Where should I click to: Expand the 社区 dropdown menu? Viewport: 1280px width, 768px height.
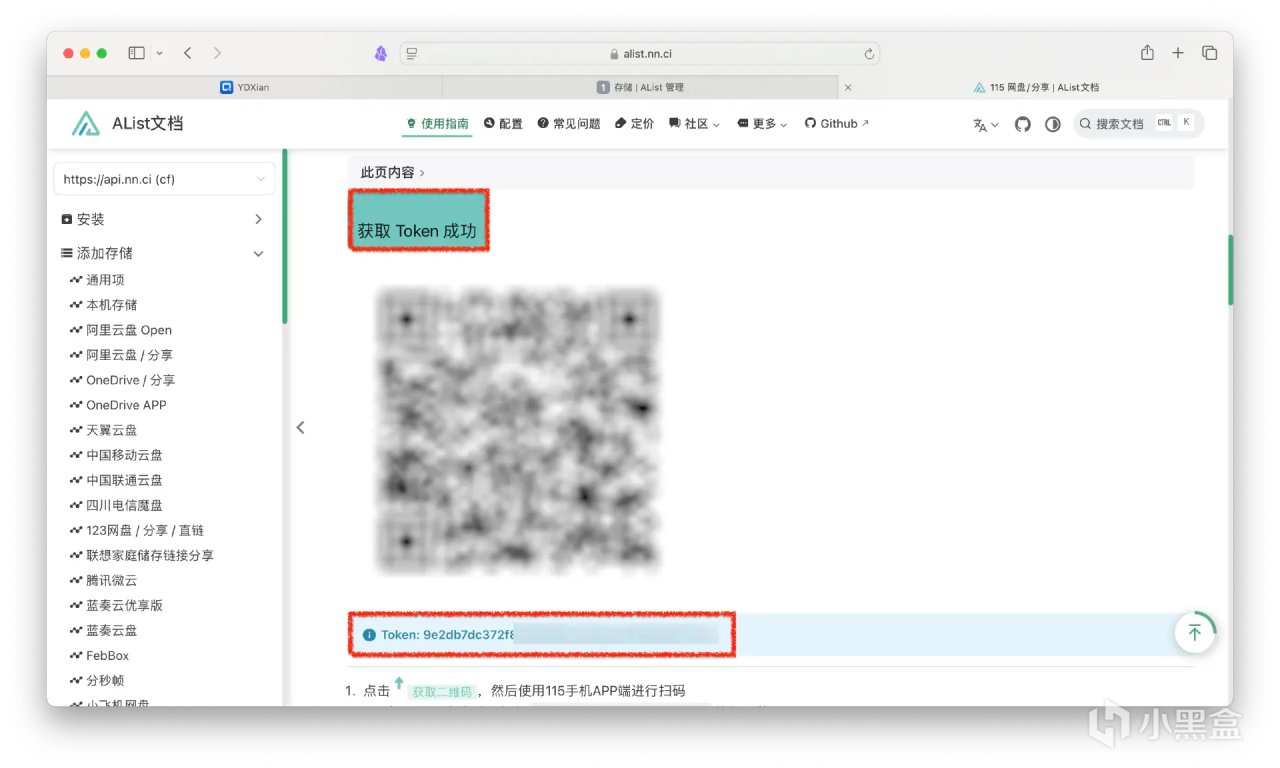click(x=694, y=124)
